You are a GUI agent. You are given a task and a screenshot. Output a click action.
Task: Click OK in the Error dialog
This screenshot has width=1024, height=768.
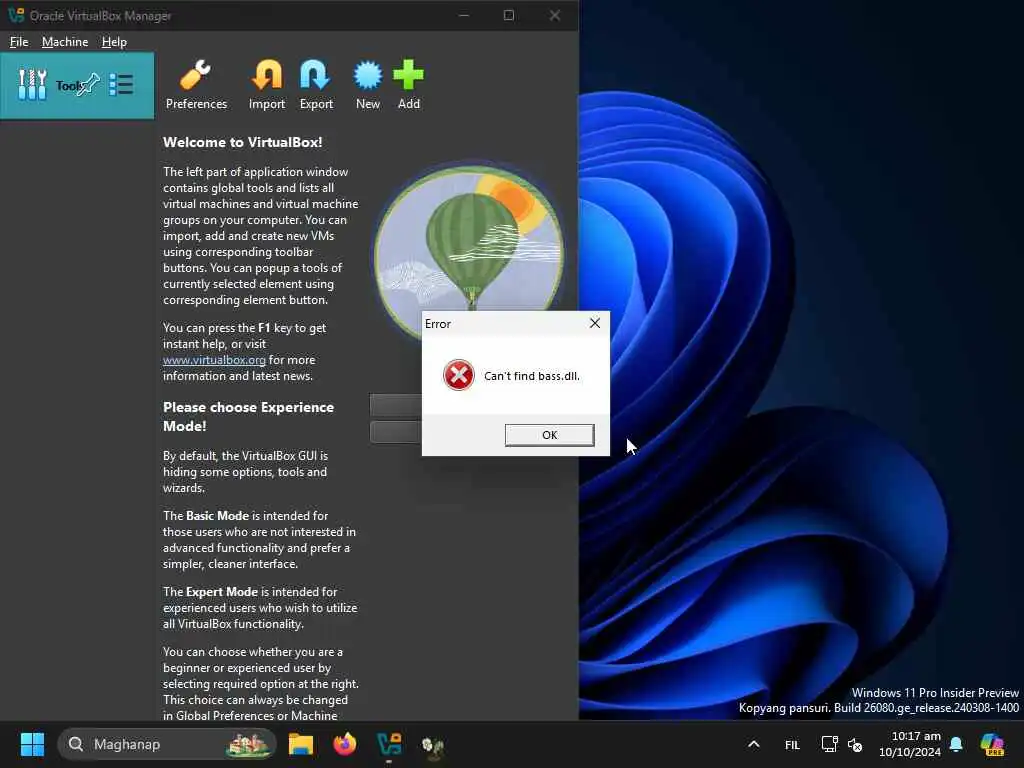[549, 435]
